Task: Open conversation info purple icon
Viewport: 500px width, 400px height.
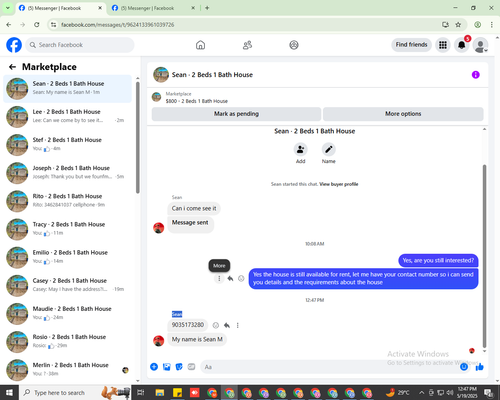Action: pos(476,75)
